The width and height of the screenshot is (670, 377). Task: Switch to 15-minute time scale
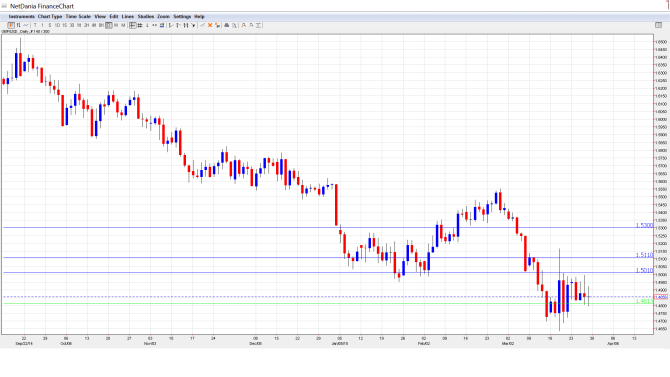(x=65, y=26)
